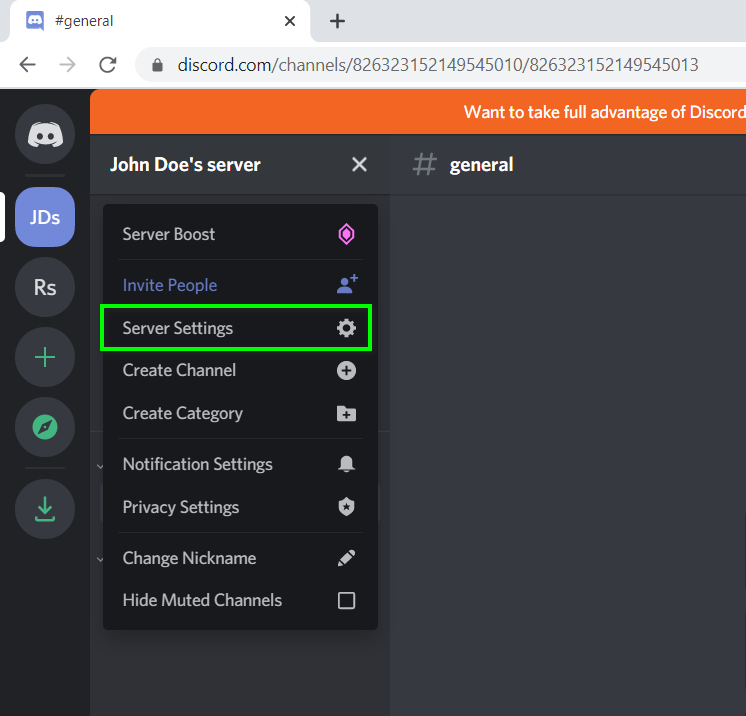
Task: Choose Server Boost from the menu
Action: click(240, 234)
